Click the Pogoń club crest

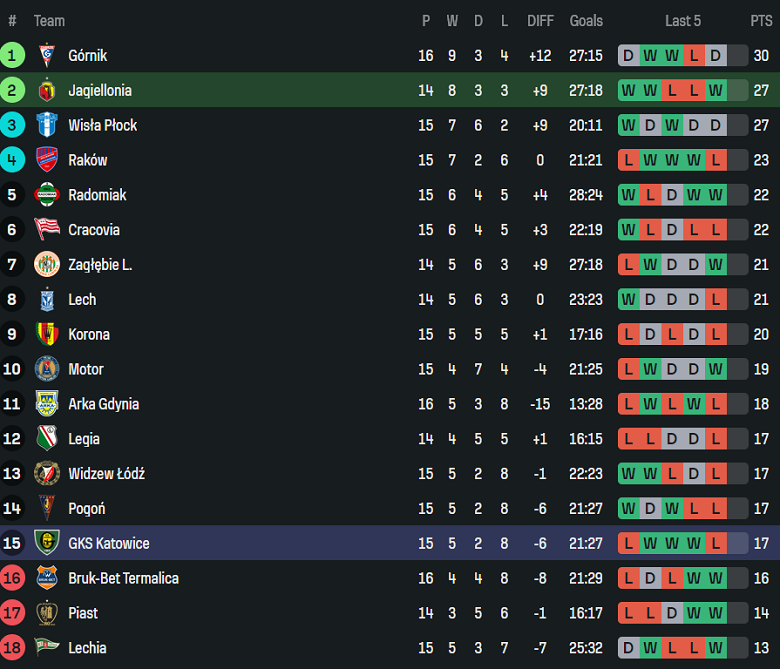47,509
